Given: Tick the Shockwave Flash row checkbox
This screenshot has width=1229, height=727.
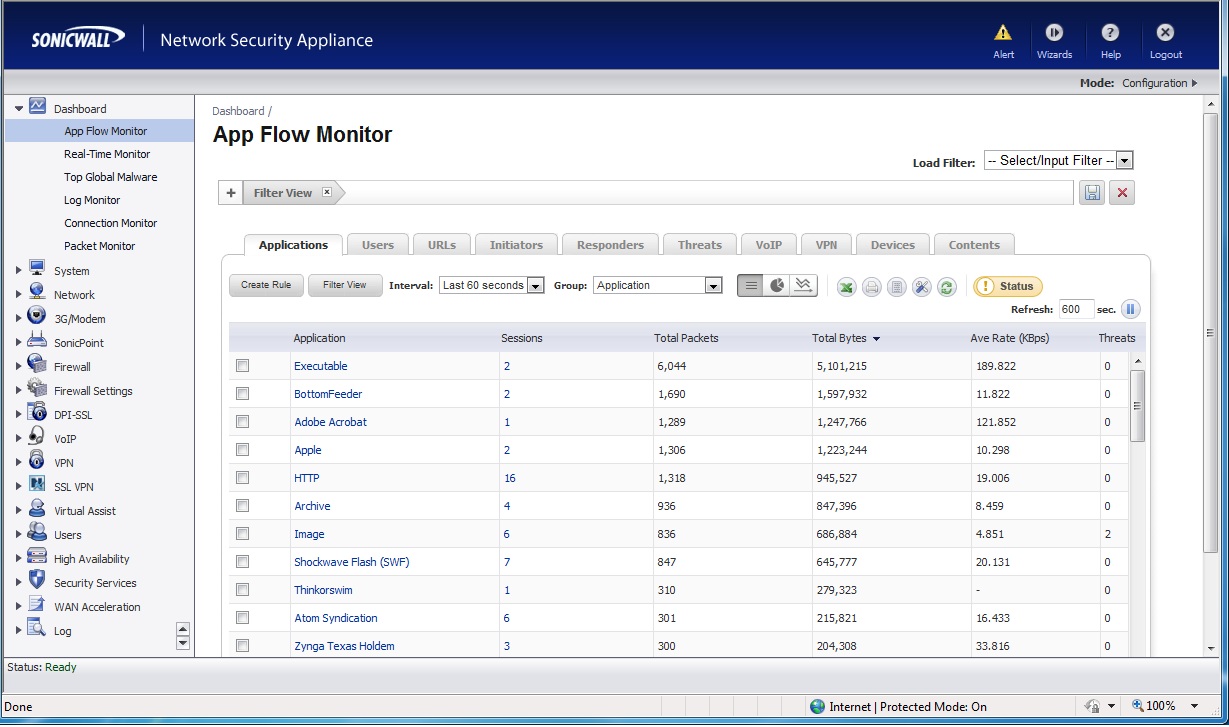Looking at the screenshot, I should pos(242,562).
